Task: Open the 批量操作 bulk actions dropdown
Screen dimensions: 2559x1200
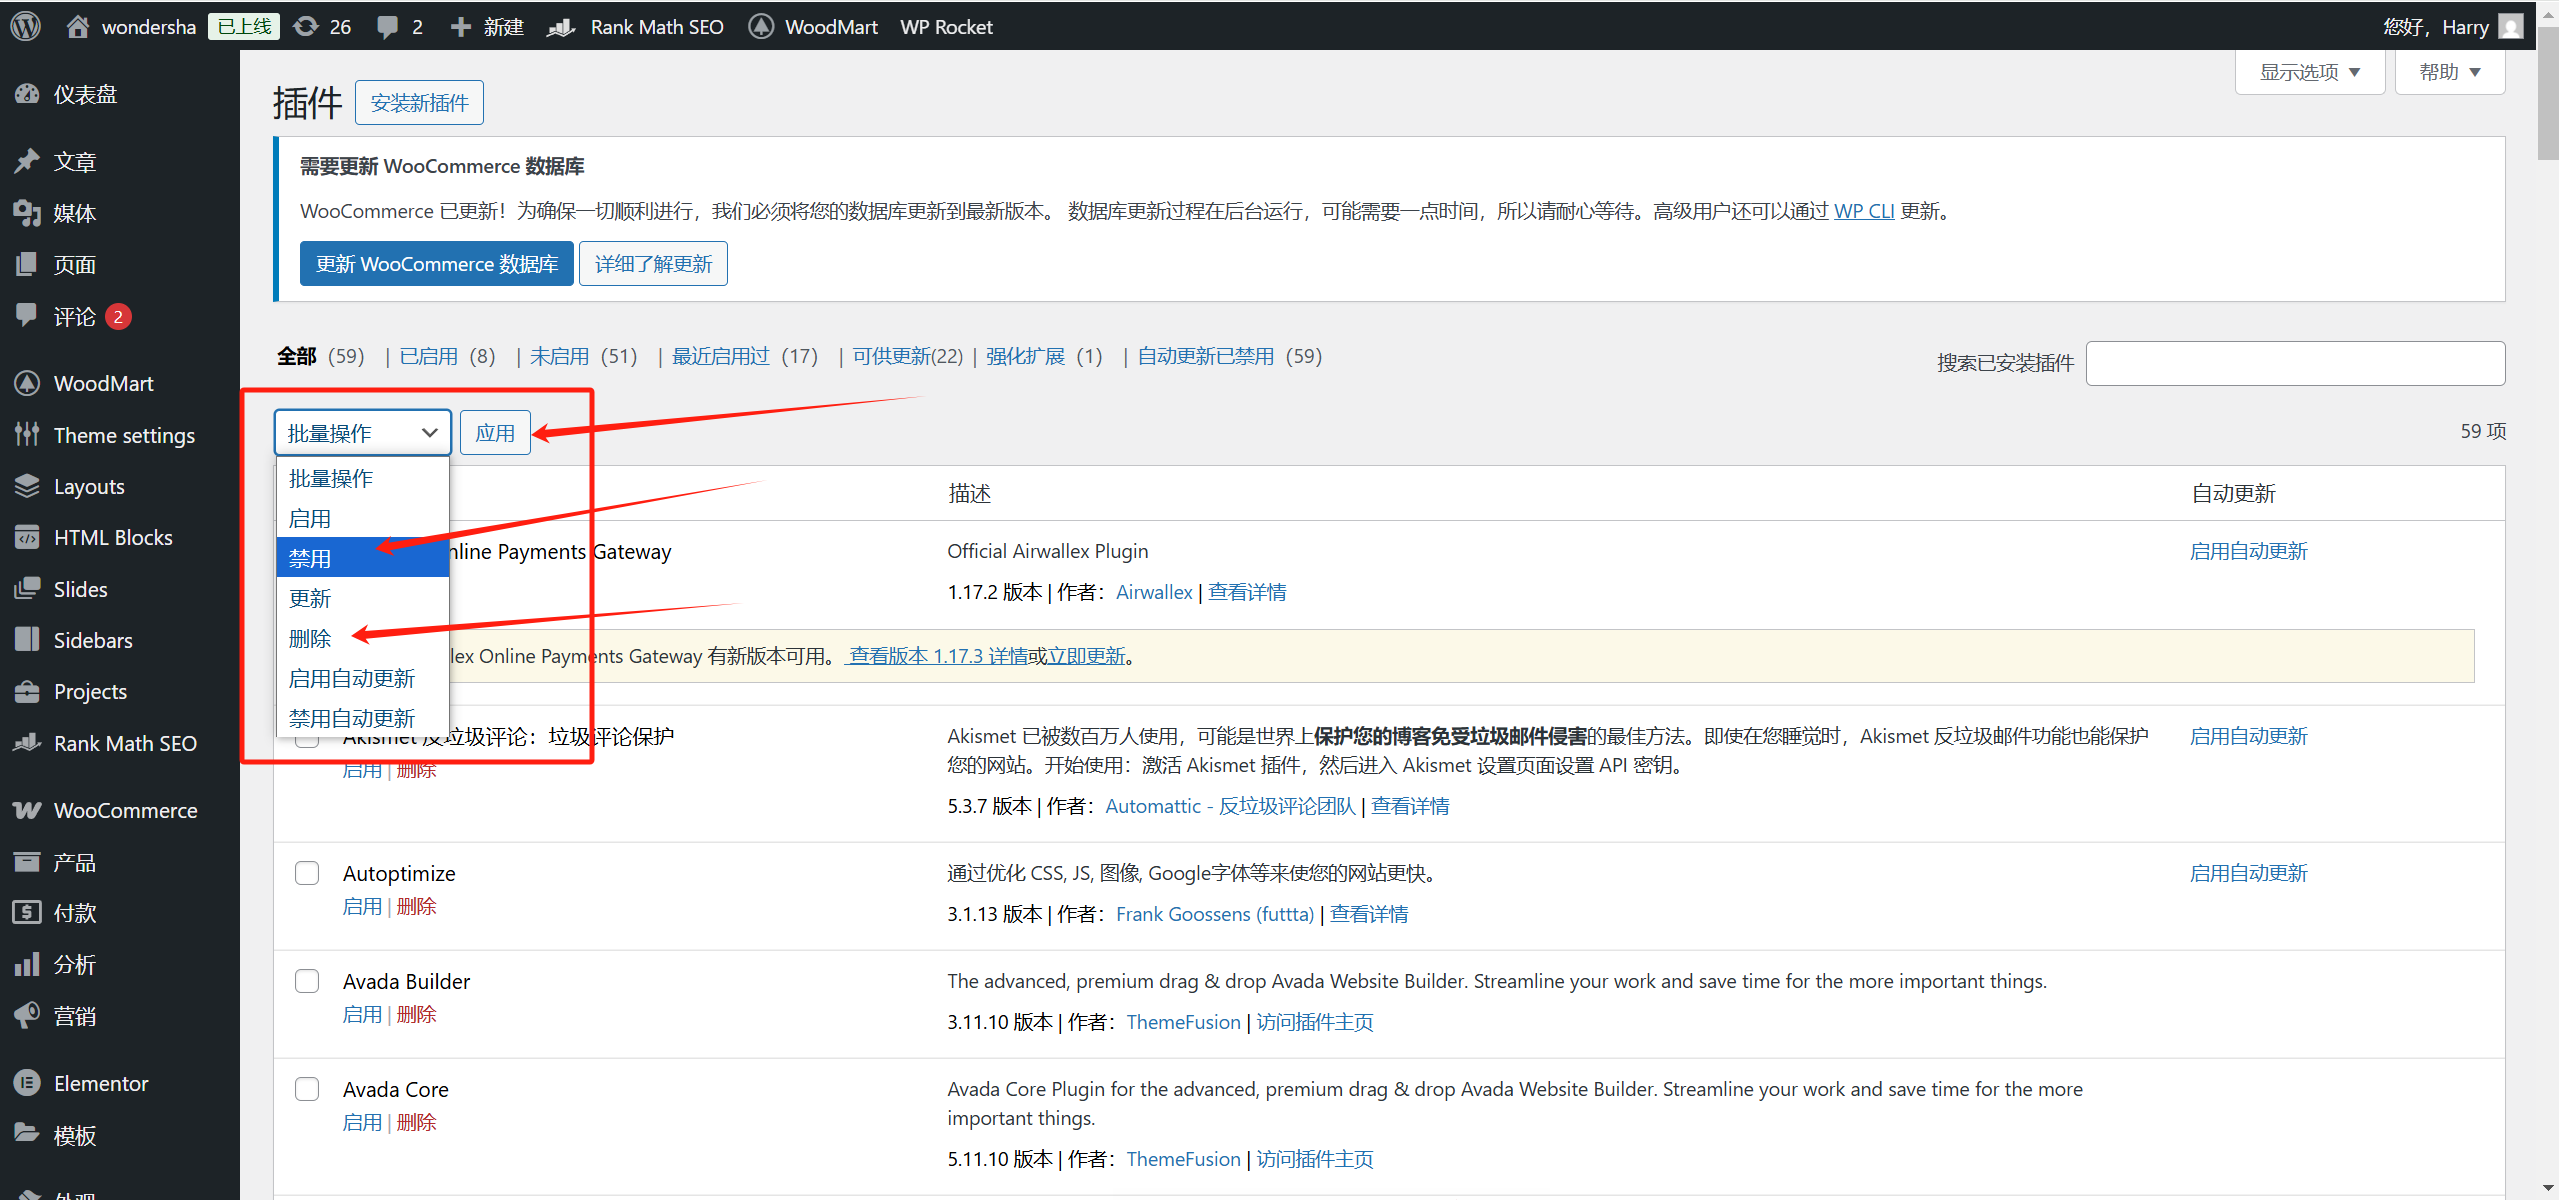Action: point(362,433)
